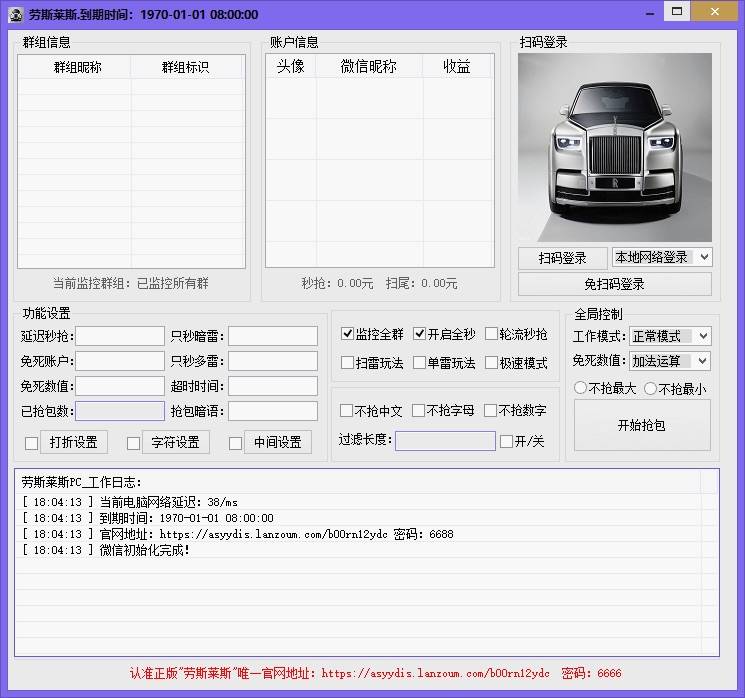Open 字符设置 settings
The width and height of the screenshot is (745, 698).
(x=175, y=442)
